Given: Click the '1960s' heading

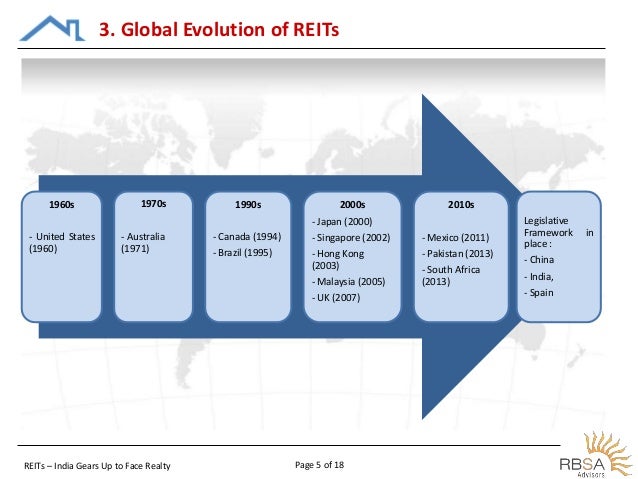Looking at the screenshot, I should pyautogui.click(x=61, y=204).
